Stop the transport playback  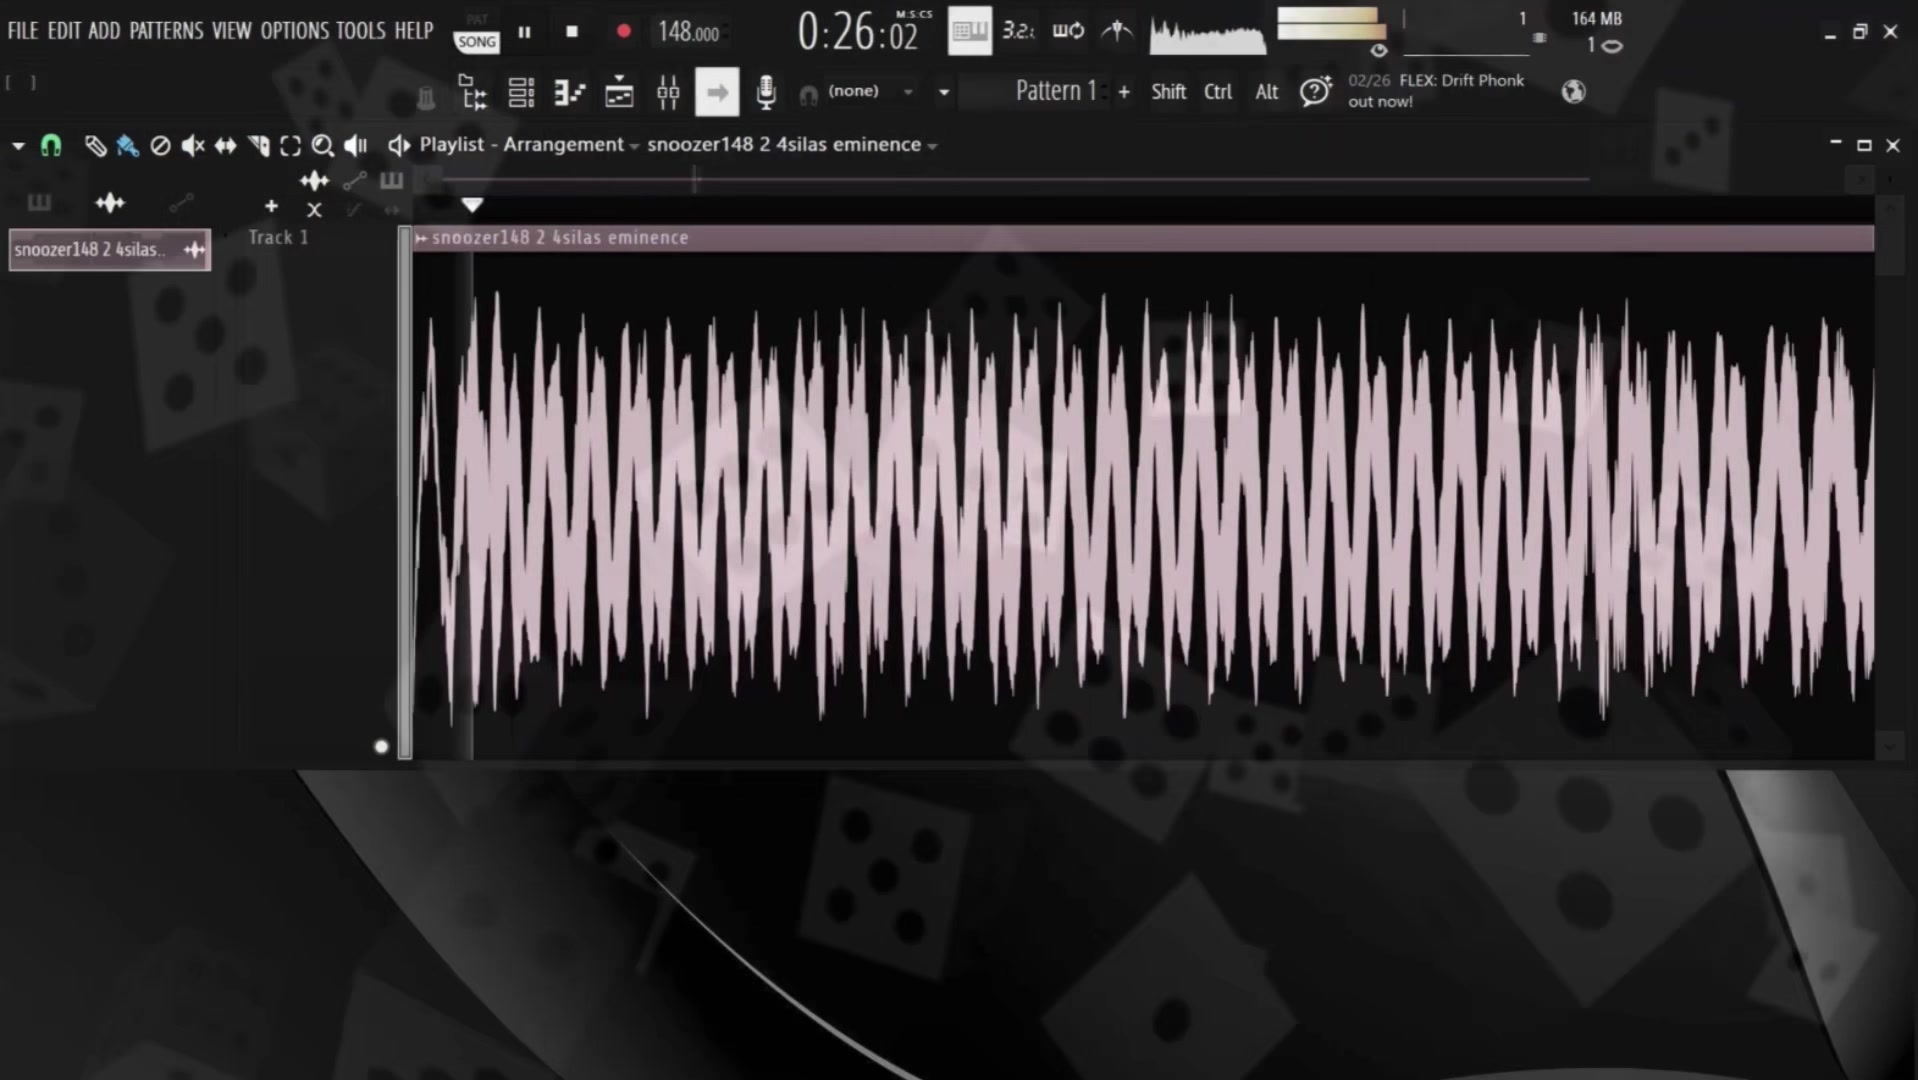[572, 32]
